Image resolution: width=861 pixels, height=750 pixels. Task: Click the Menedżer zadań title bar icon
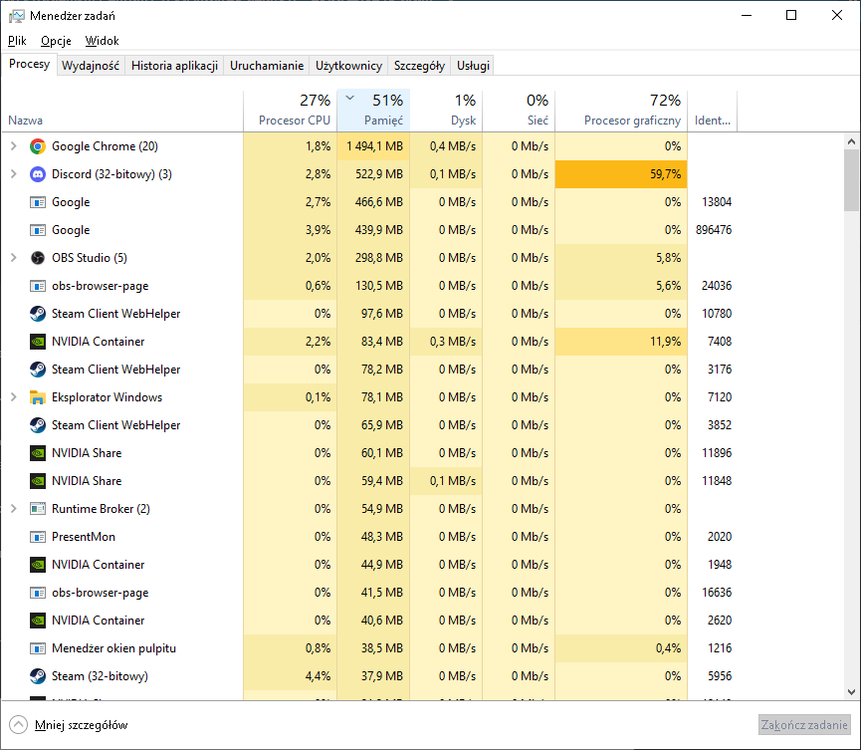[16, 16]
